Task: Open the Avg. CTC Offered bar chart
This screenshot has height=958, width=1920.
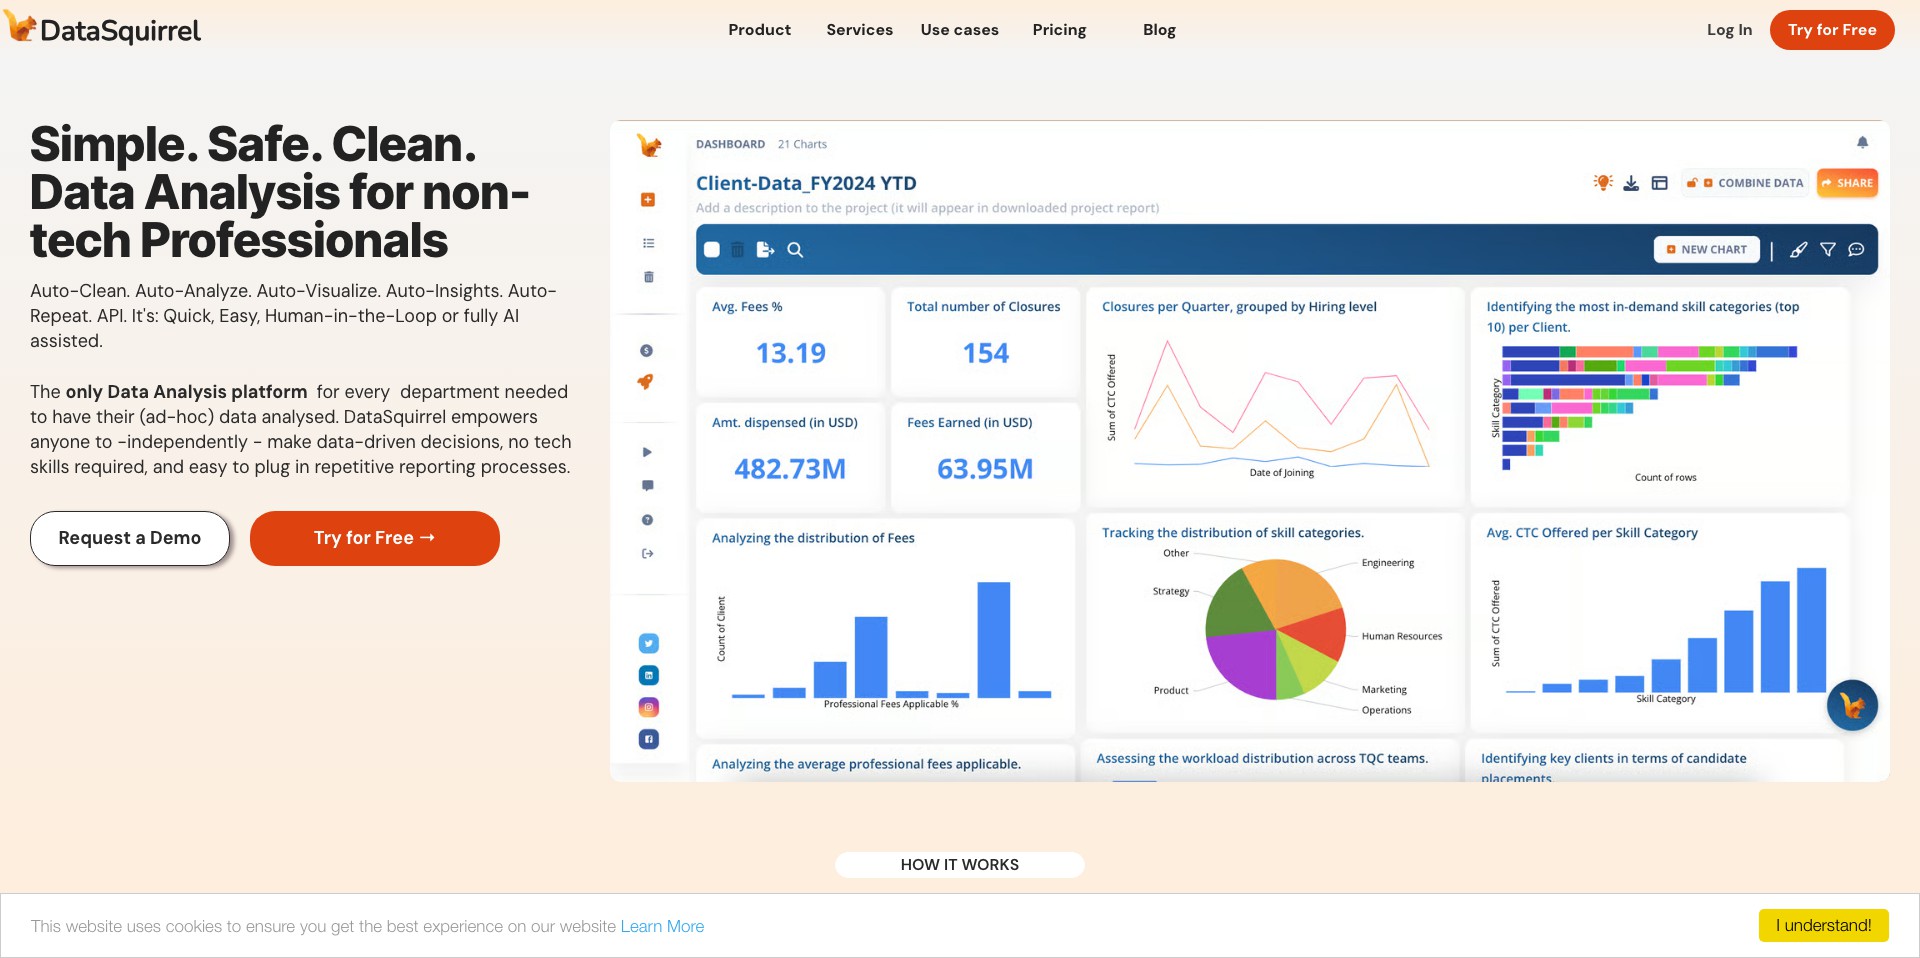Action: coord(1659,622)
